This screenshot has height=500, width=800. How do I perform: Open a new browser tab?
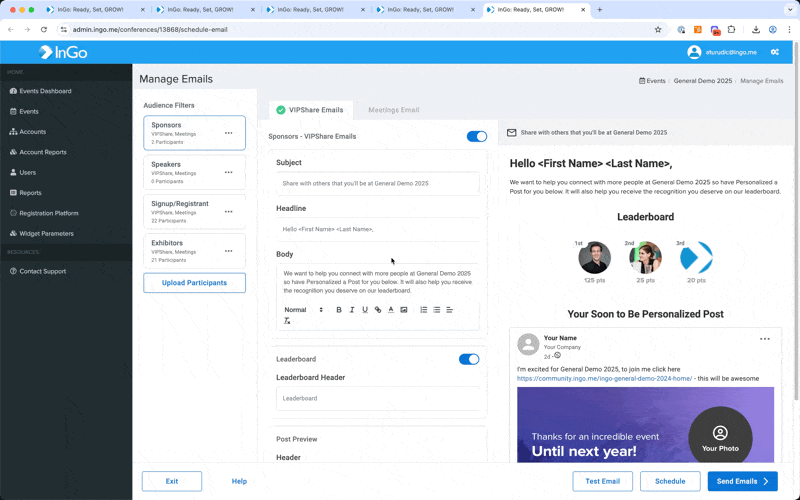(x=599, y=10)
